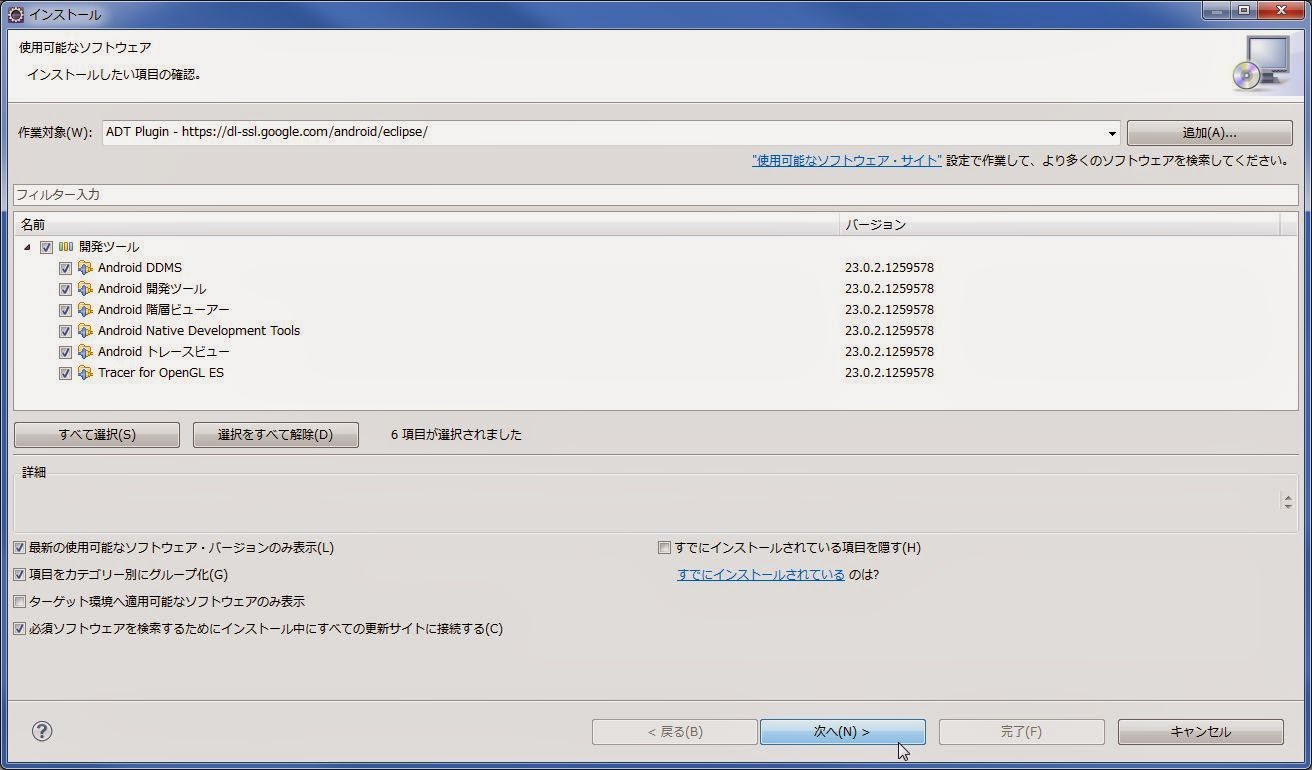
Task: Sort by the 名前 column header
Action: (x=426, y=225)
